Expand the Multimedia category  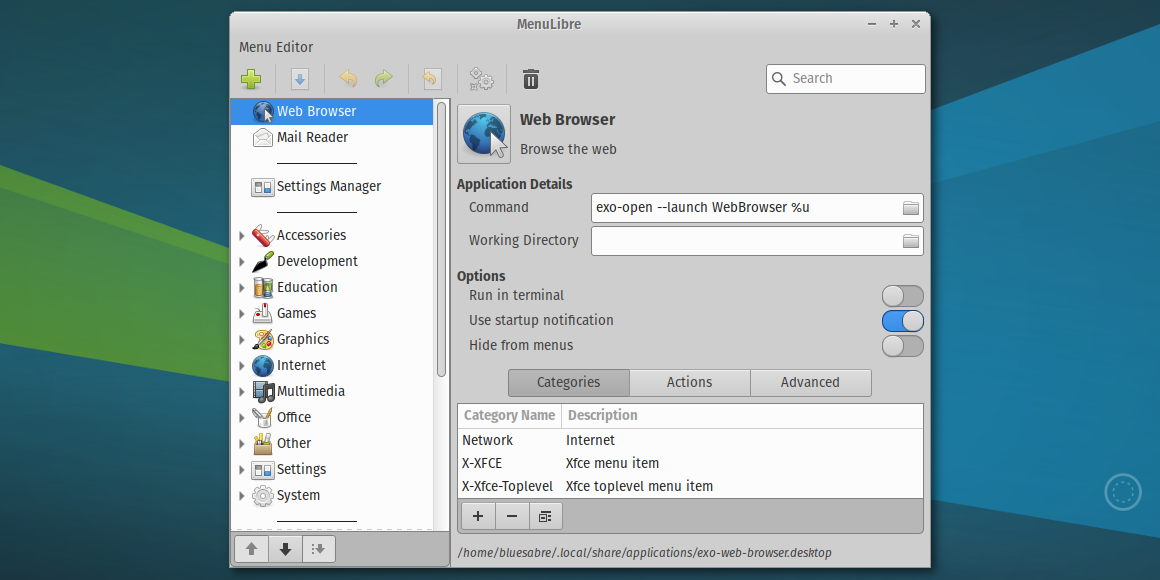[241, 391]
